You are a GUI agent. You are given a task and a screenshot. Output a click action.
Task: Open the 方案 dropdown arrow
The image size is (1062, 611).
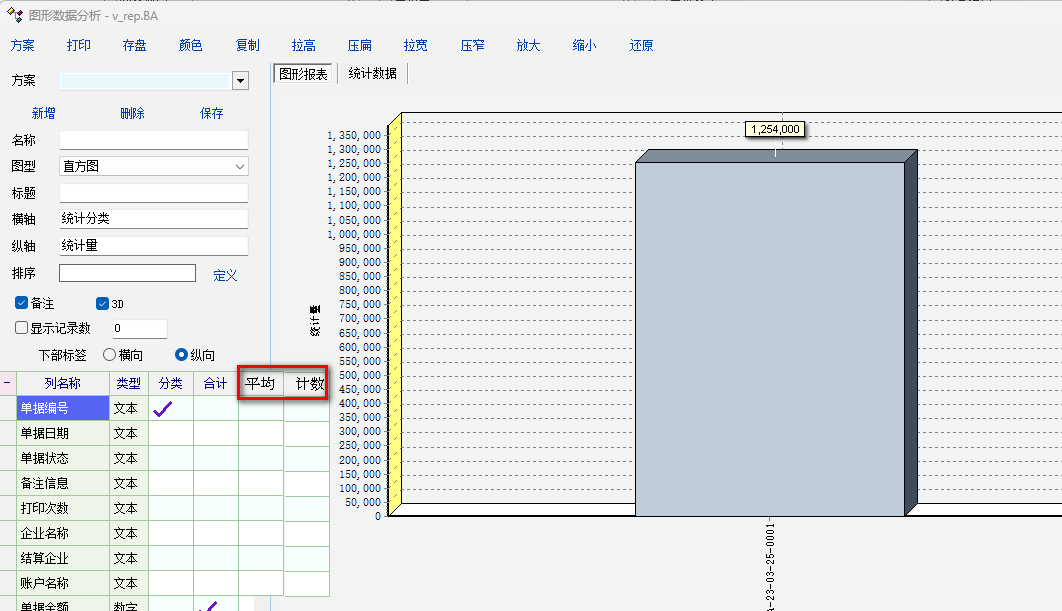coord(240,81)
